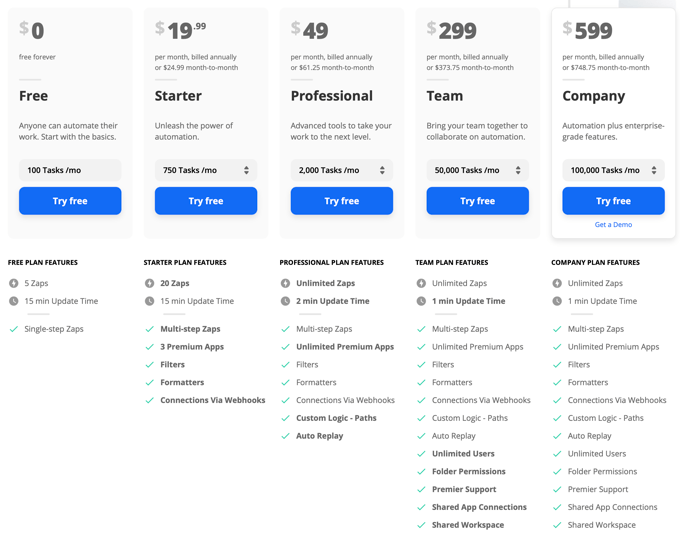Click the checkmark beside Starter '3 Premium Apps'
The width and height of the screenshot is (680, 537).
pyautogui.click(x=150, y=347)
